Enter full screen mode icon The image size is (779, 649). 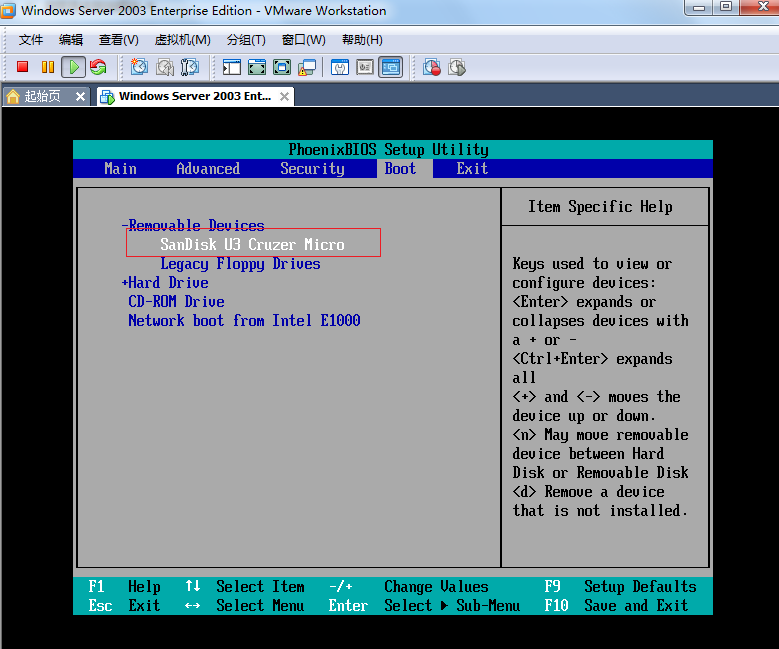(282, 67)
